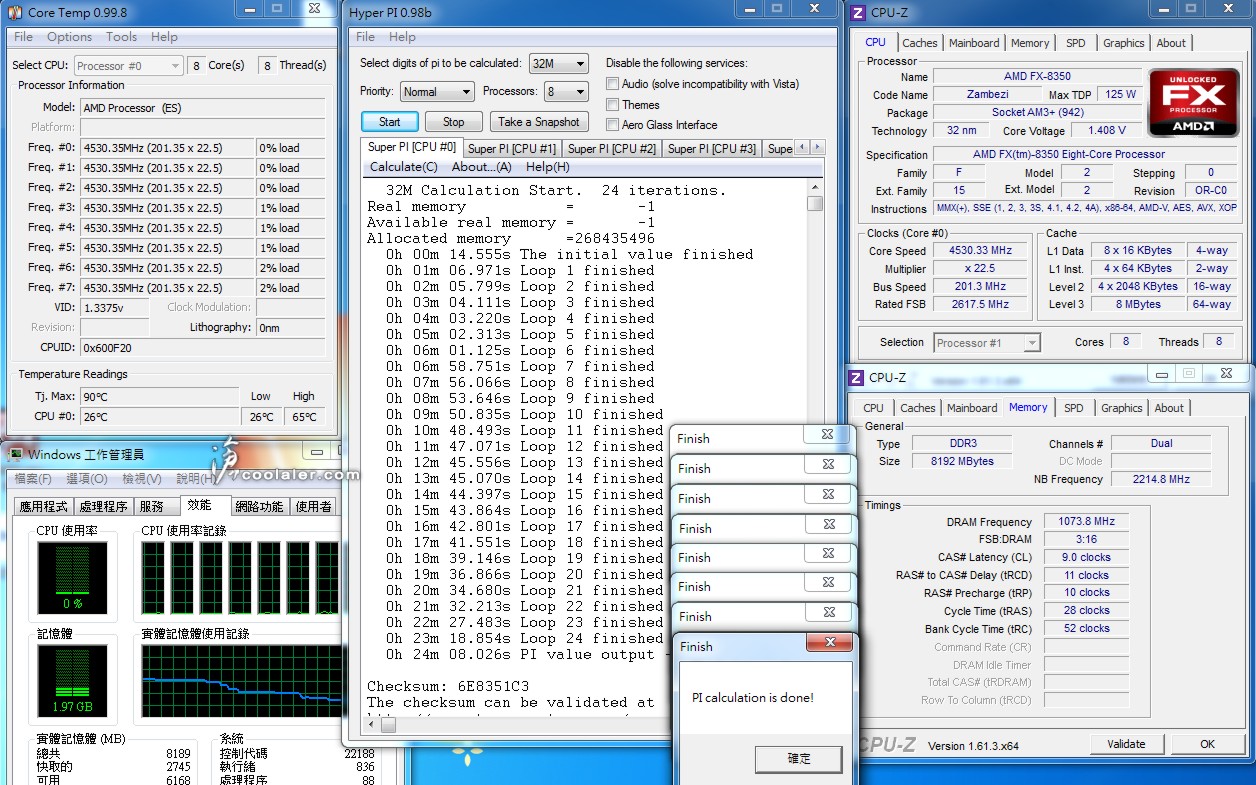Open the About...(A) menu in Super PI
Screen dimensions: 1256x785
tap(482, 167)
